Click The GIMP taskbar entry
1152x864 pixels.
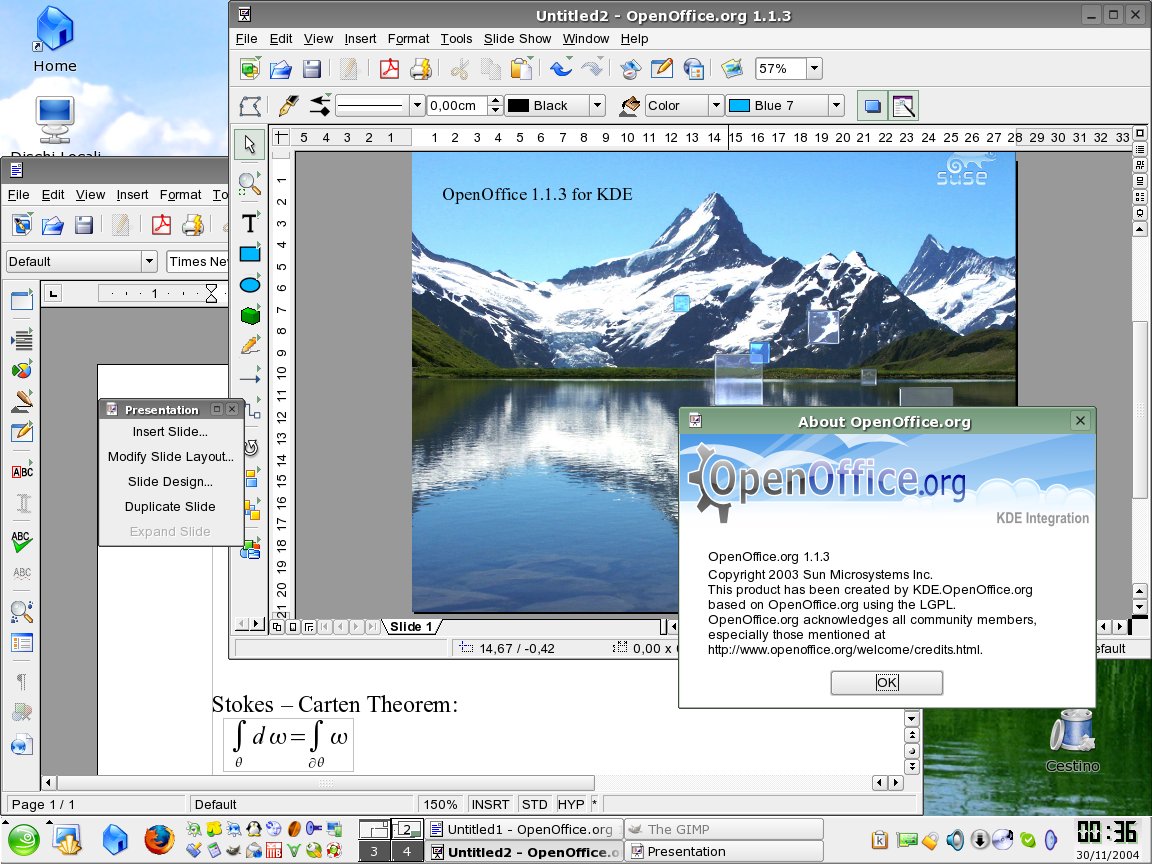coord(724,829)
